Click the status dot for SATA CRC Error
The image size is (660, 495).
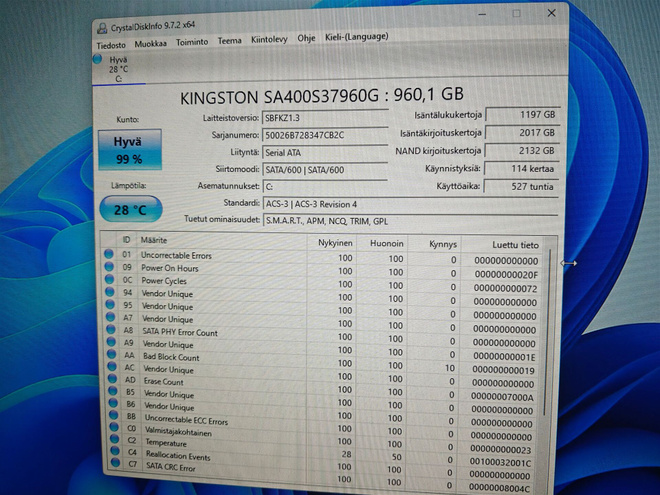pyautogui.click(x=116, y=463)
